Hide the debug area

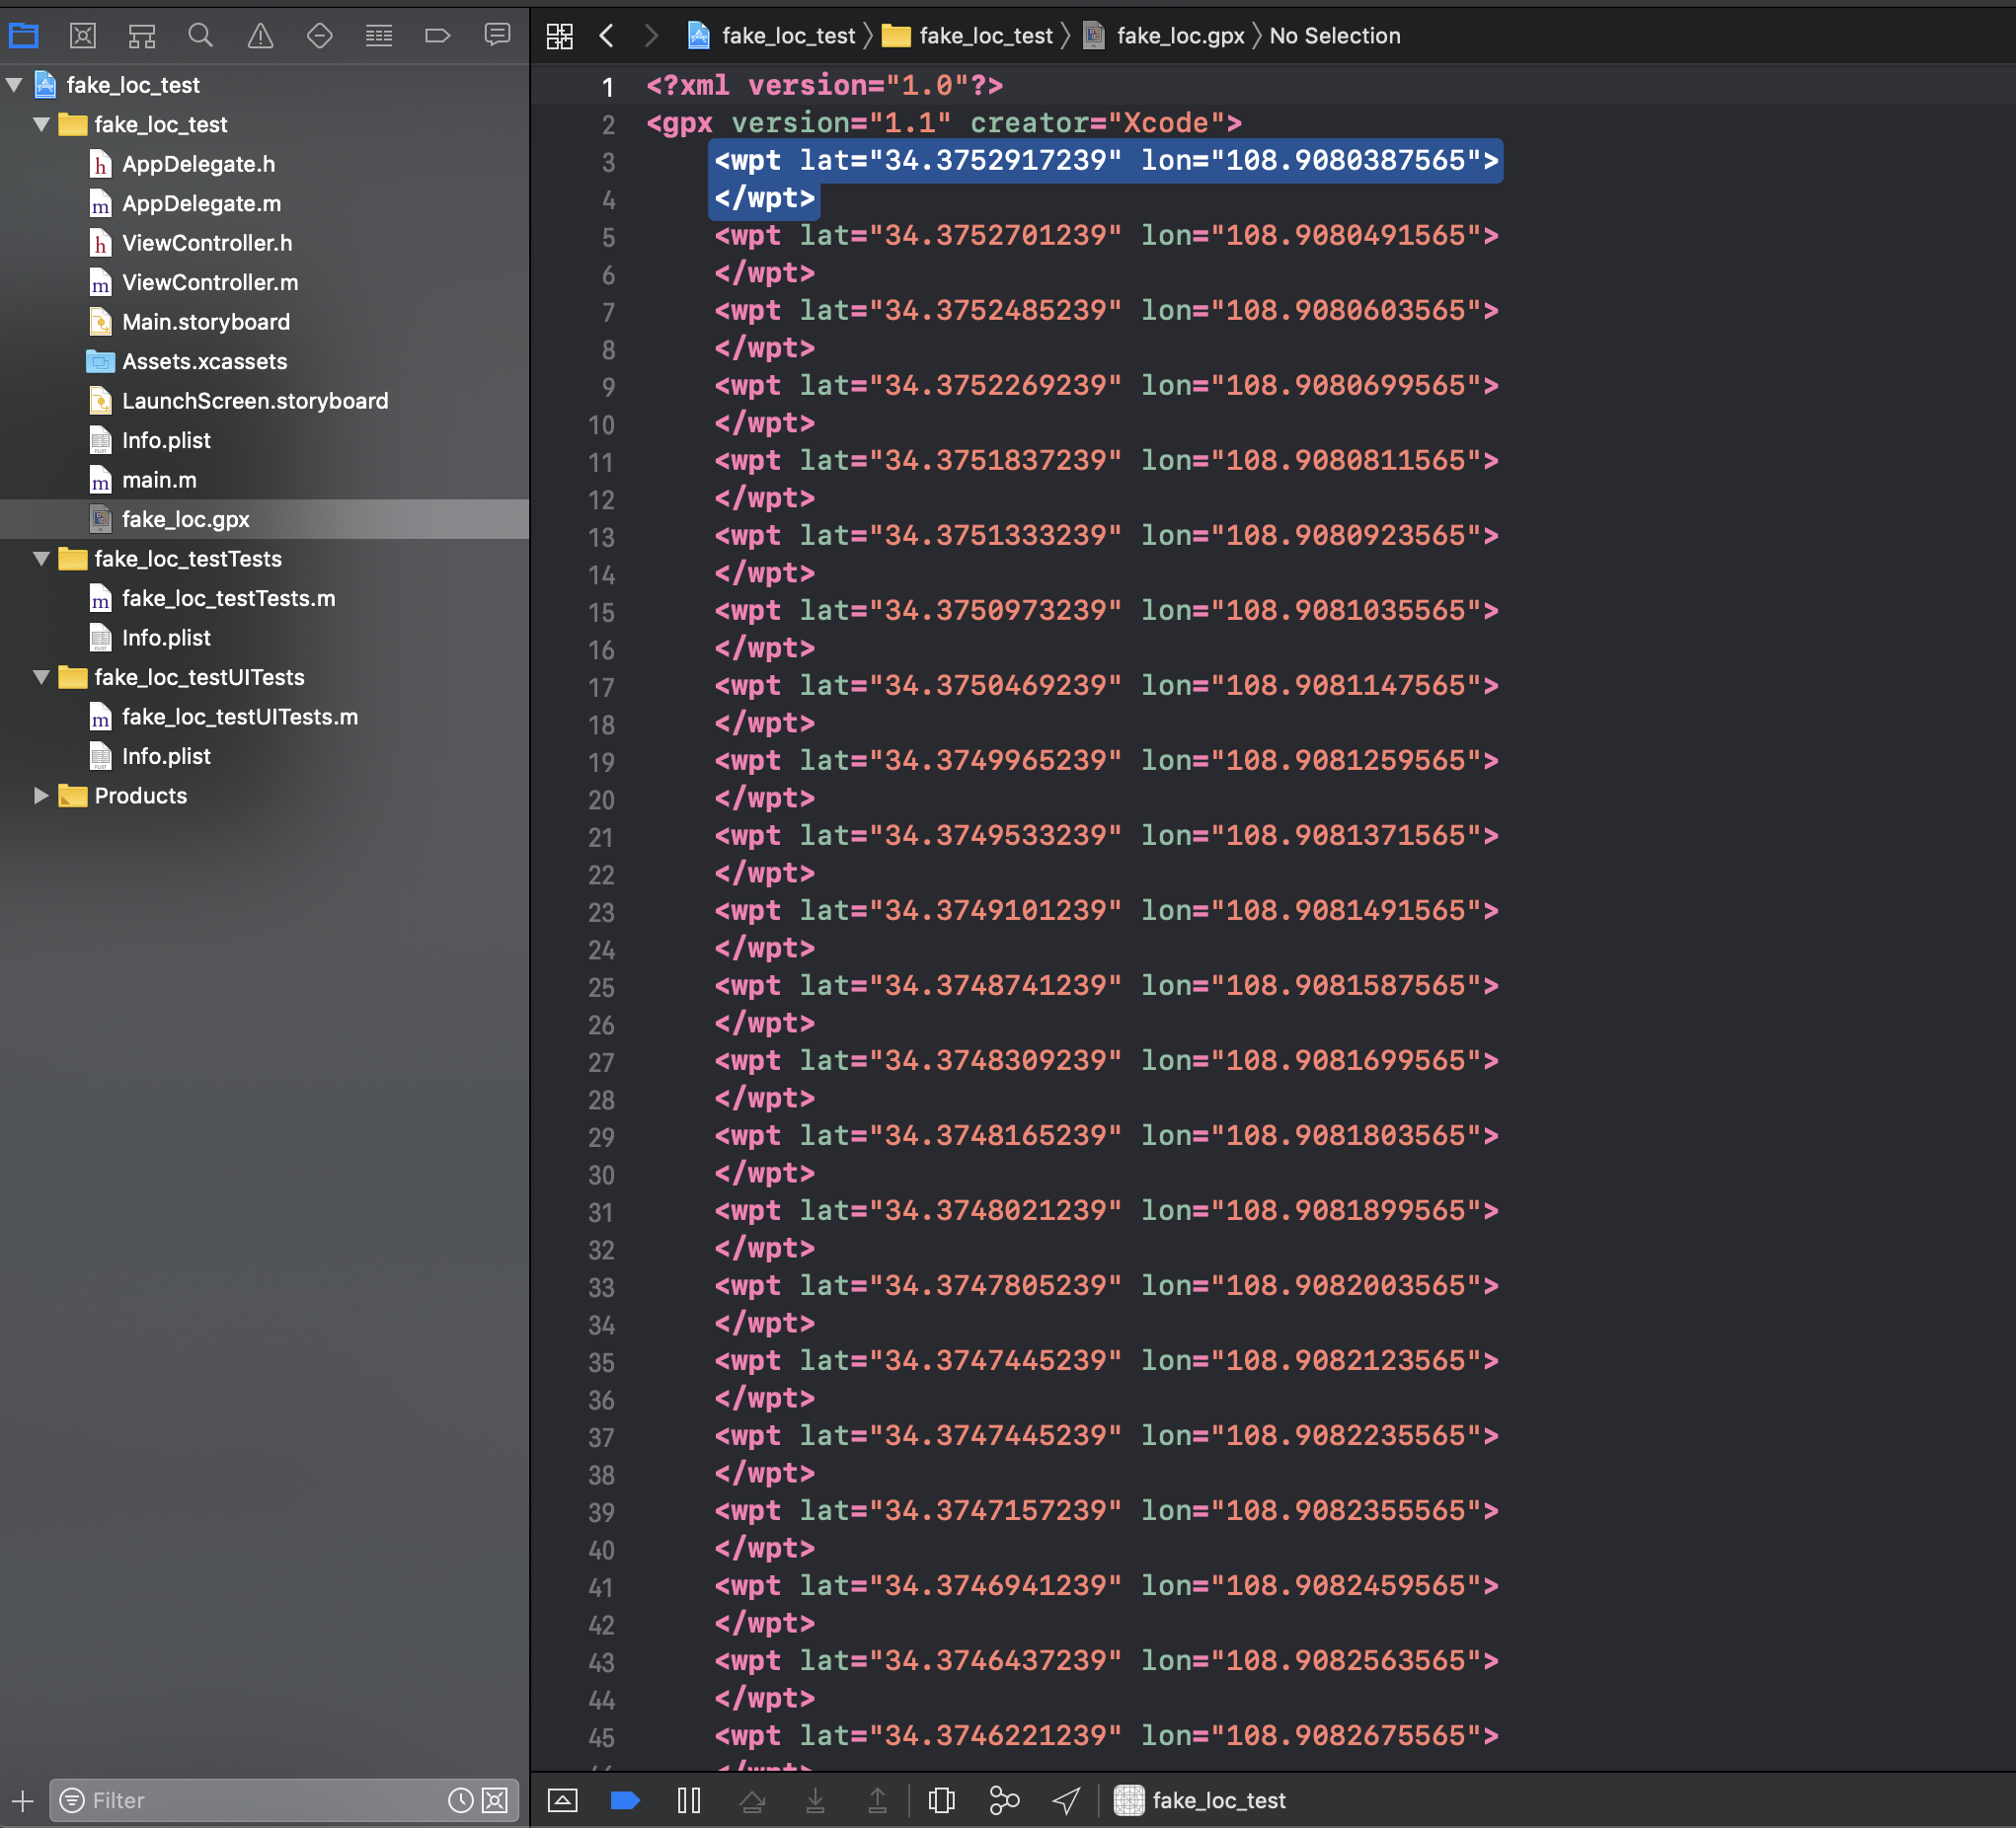point(563,1800)
